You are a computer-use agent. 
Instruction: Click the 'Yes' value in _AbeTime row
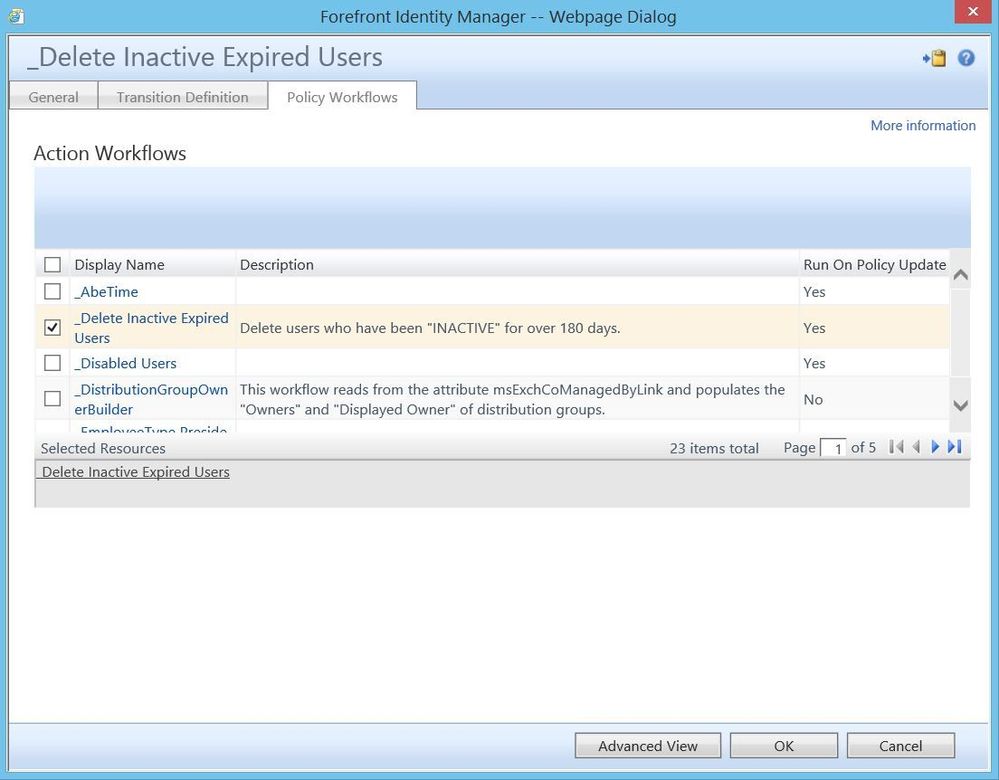coord(814,292)
